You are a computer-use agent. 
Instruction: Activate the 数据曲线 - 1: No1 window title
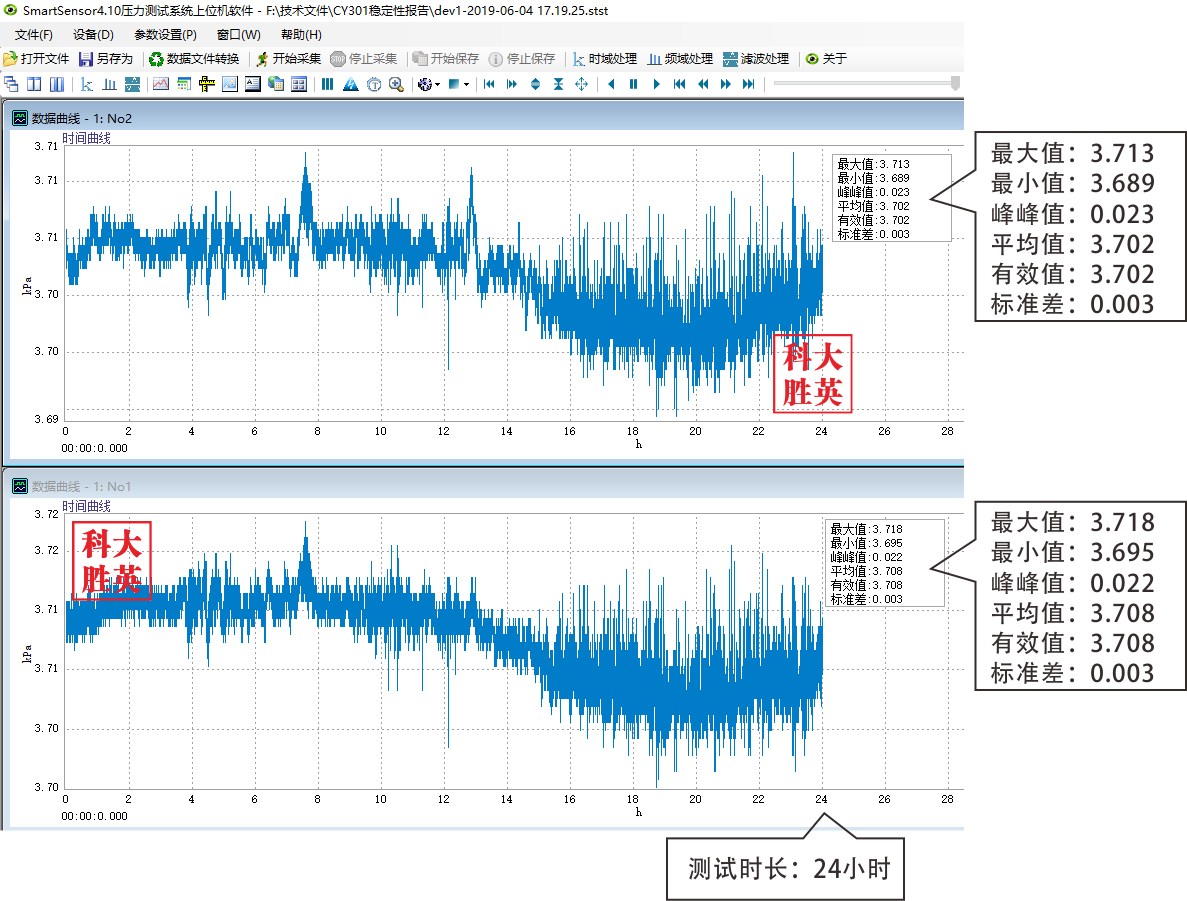point(82,487)
